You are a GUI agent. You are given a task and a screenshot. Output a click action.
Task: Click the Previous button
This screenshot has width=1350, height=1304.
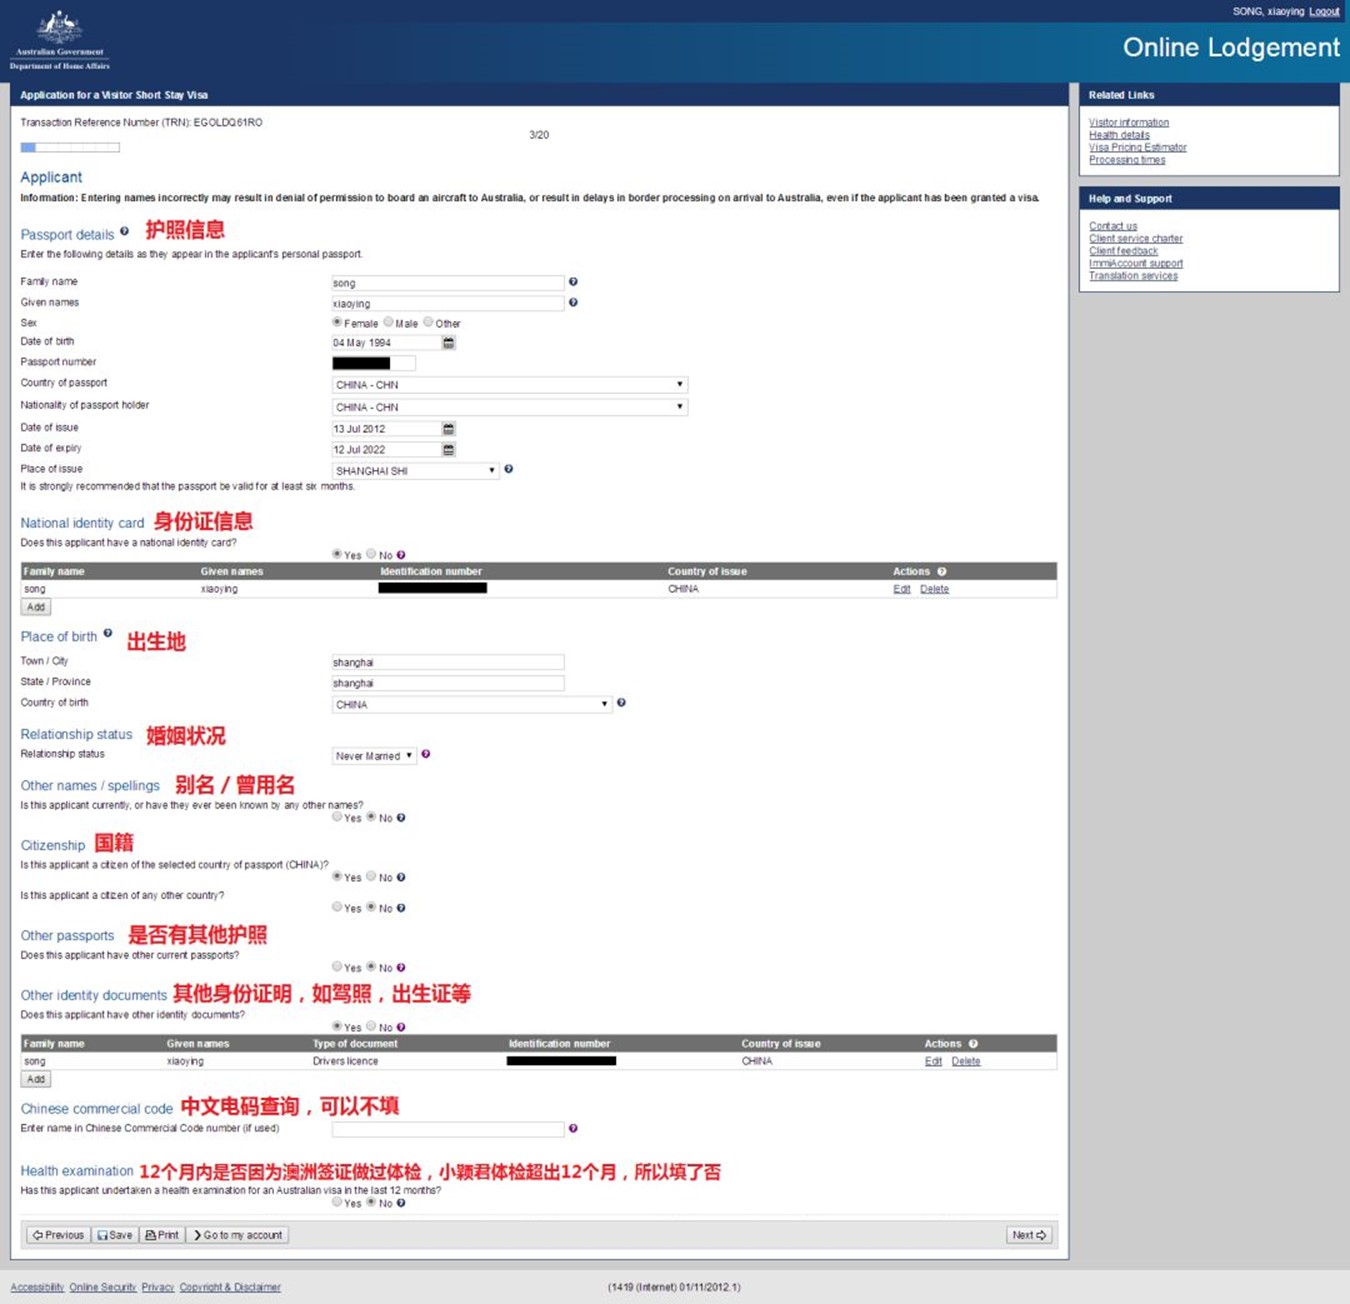pos(58,1235)
